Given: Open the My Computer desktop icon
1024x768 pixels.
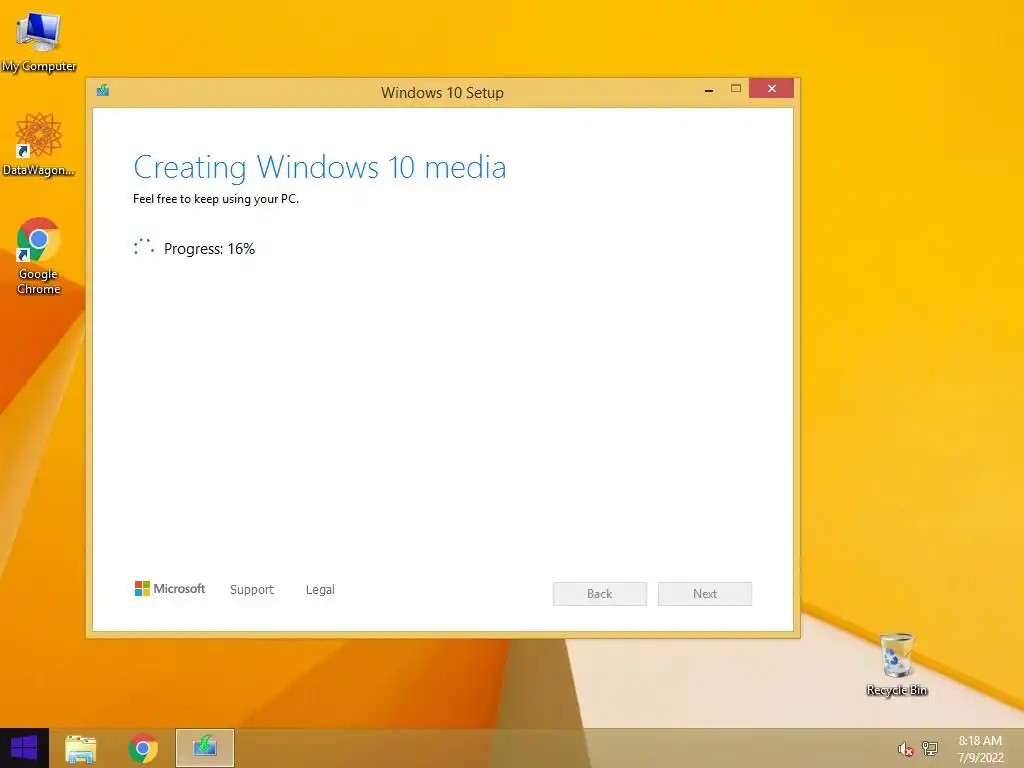Looking at the screenshot, I should (x=39, y=41).
